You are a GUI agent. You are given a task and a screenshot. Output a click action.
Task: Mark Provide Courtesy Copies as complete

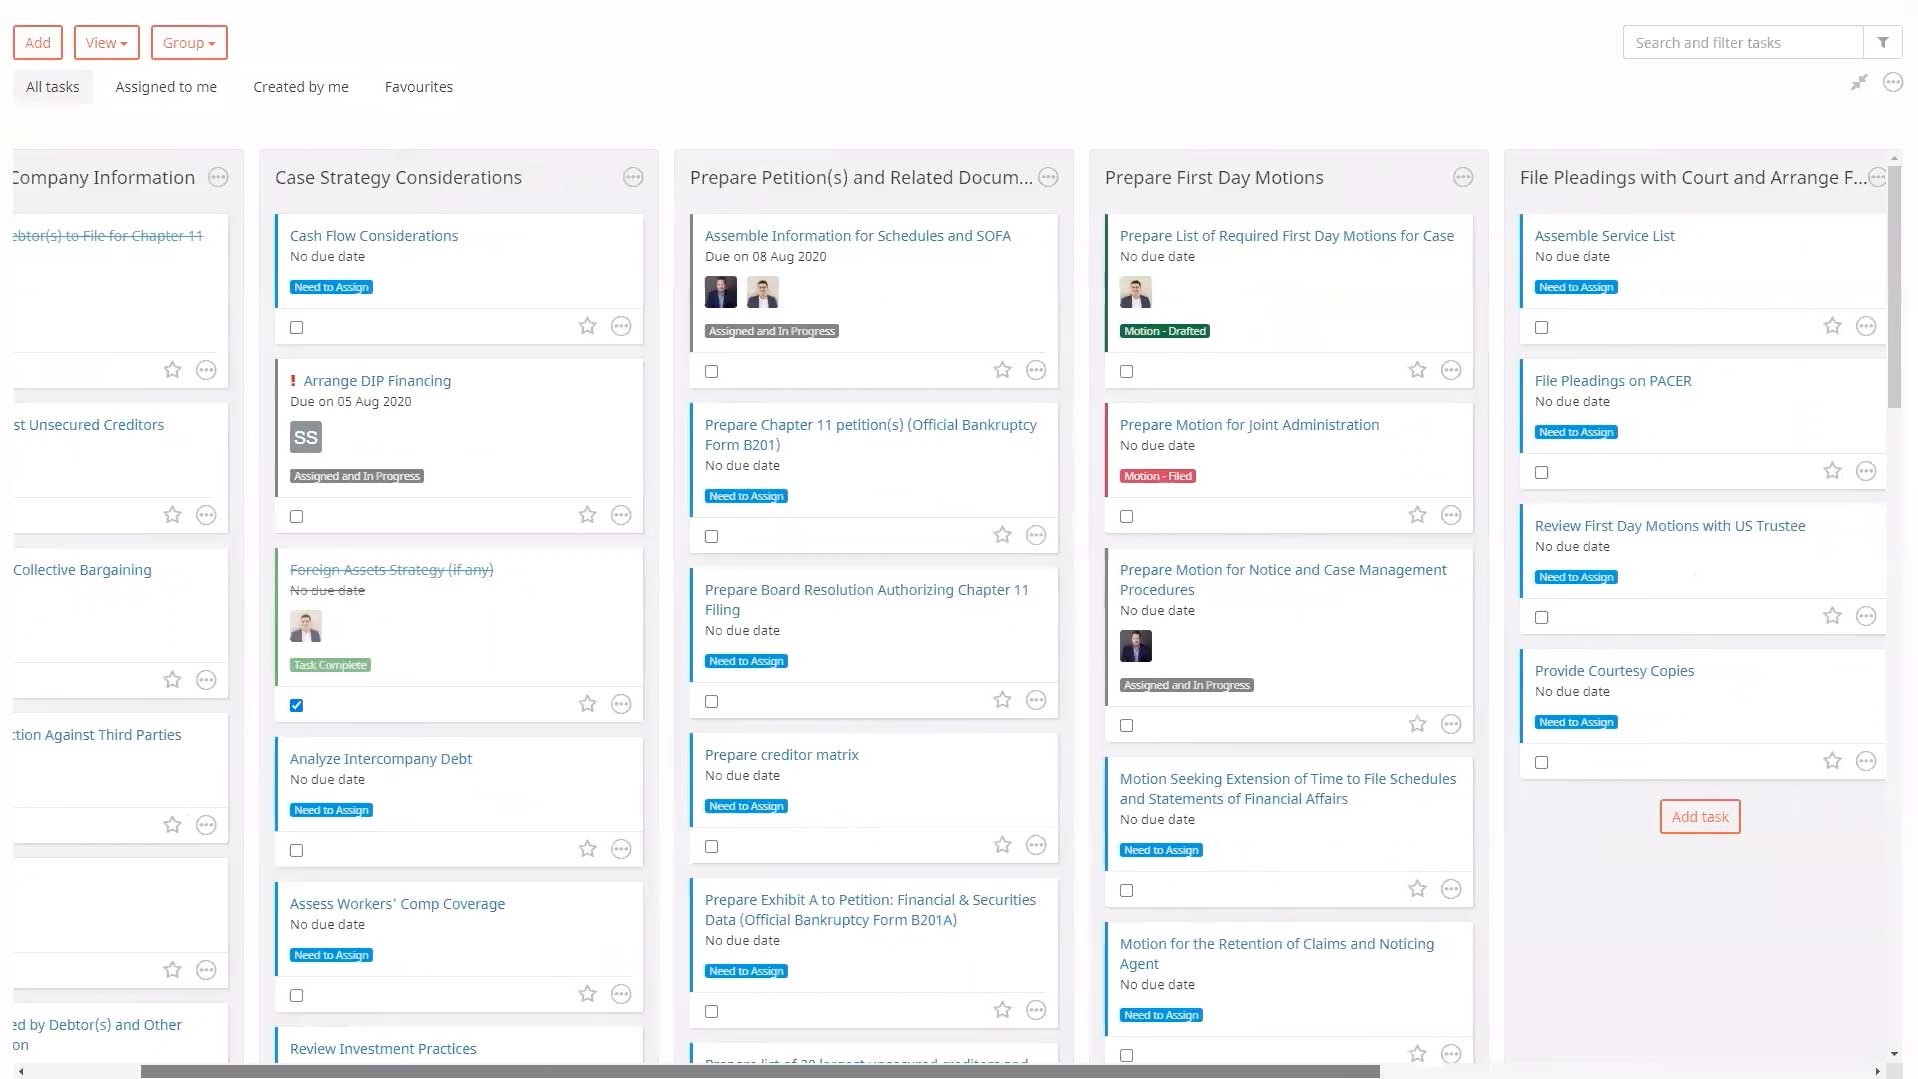(x=1541, y=762)
